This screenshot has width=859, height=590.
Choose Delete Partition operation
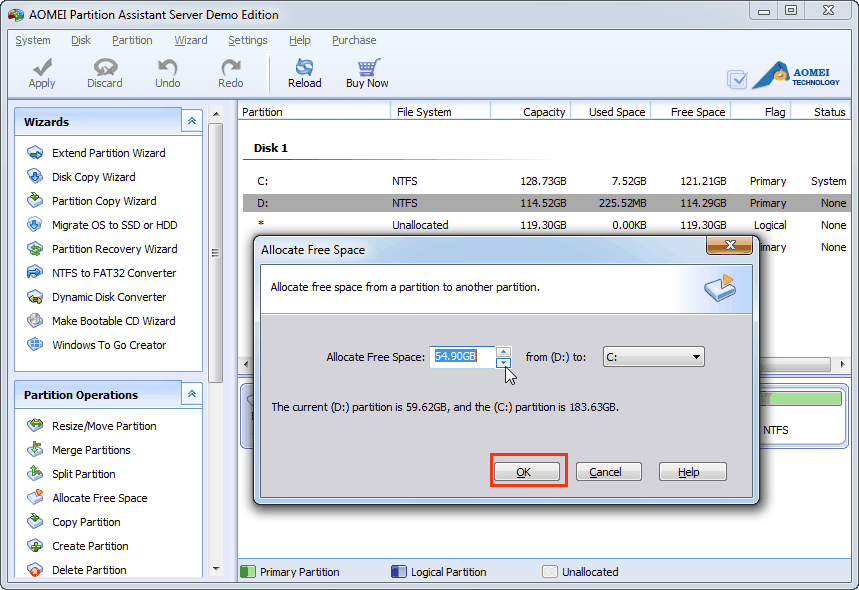[89, 570]
